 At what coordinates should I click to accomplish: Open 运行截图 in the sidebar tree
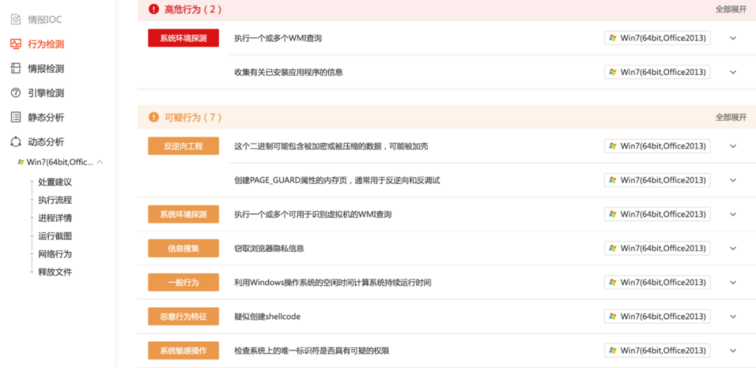(55, 236)
